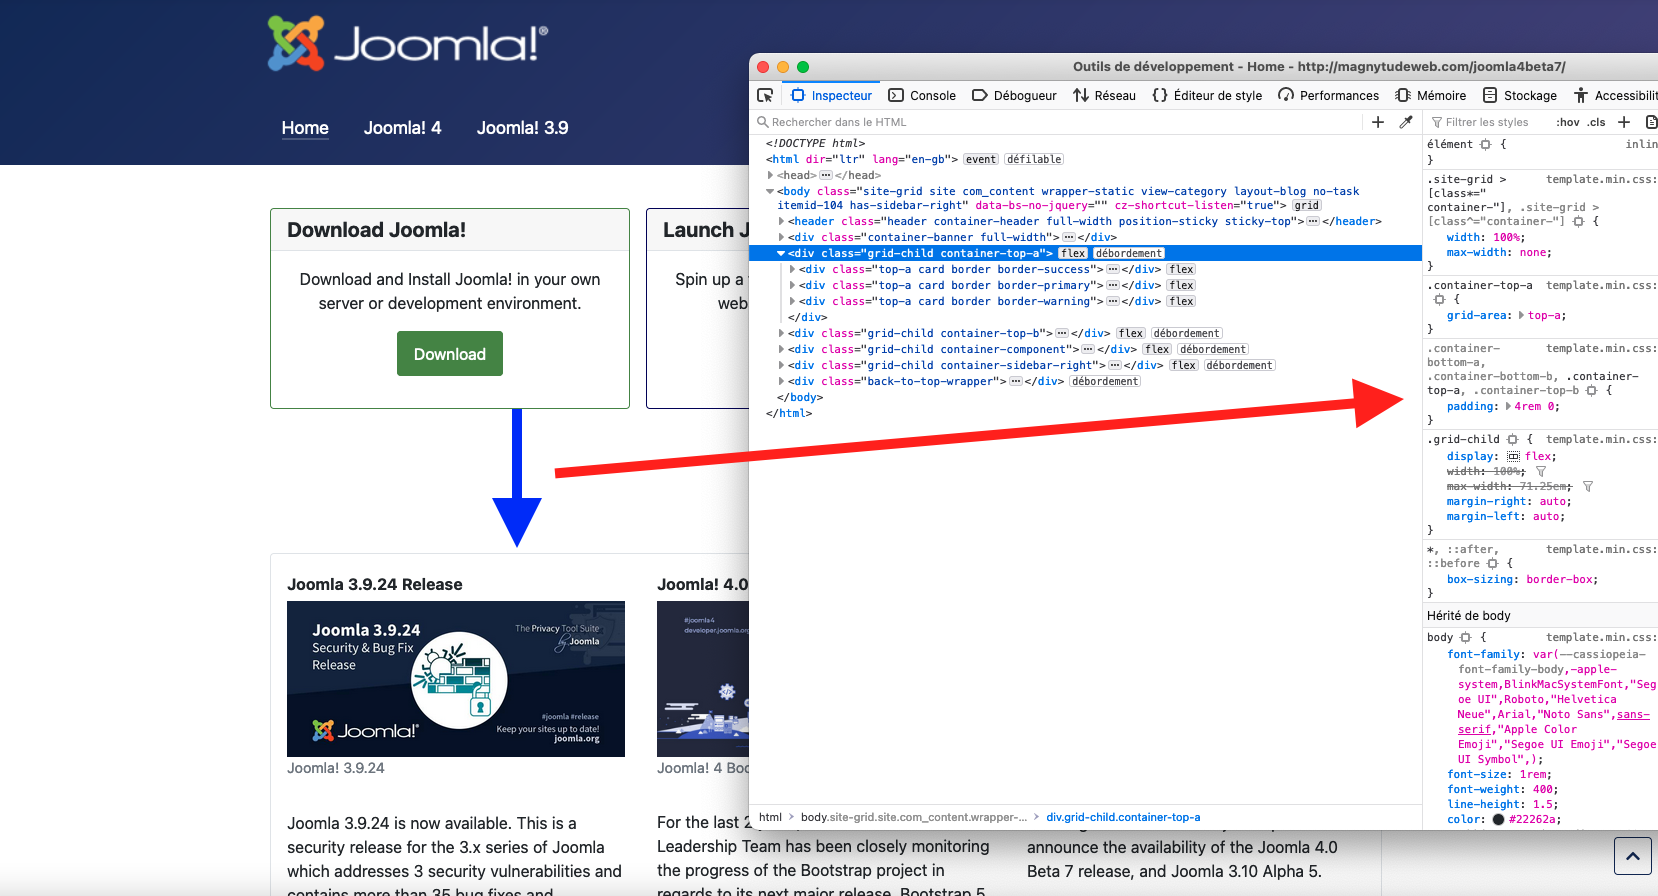Open the Joomla 3.9.24 Release article title
The height and width of the screenshot is (896, 1658).
click(x=375, y=584)
